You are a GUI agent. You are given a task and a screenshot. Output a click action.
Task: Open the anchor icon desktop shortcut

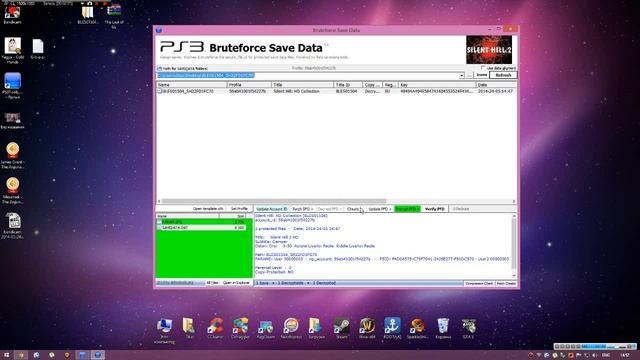[392, 329]
